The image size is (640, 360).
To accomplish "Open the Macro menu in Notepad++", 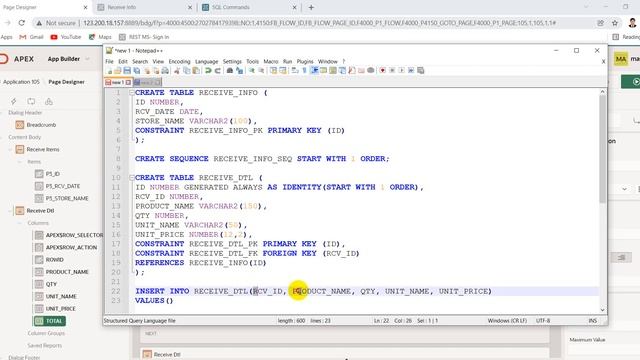I will (271, 61).
